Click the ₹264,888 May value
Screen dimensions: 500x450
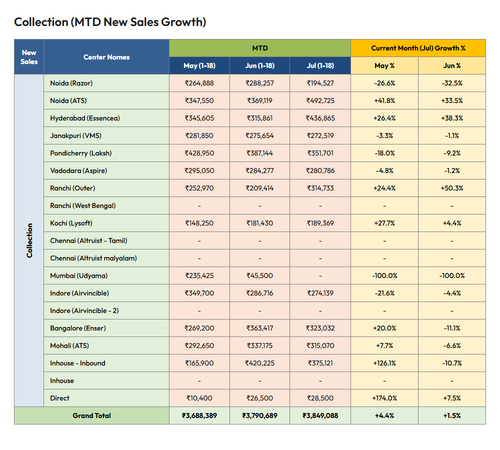tap(199, 83)
